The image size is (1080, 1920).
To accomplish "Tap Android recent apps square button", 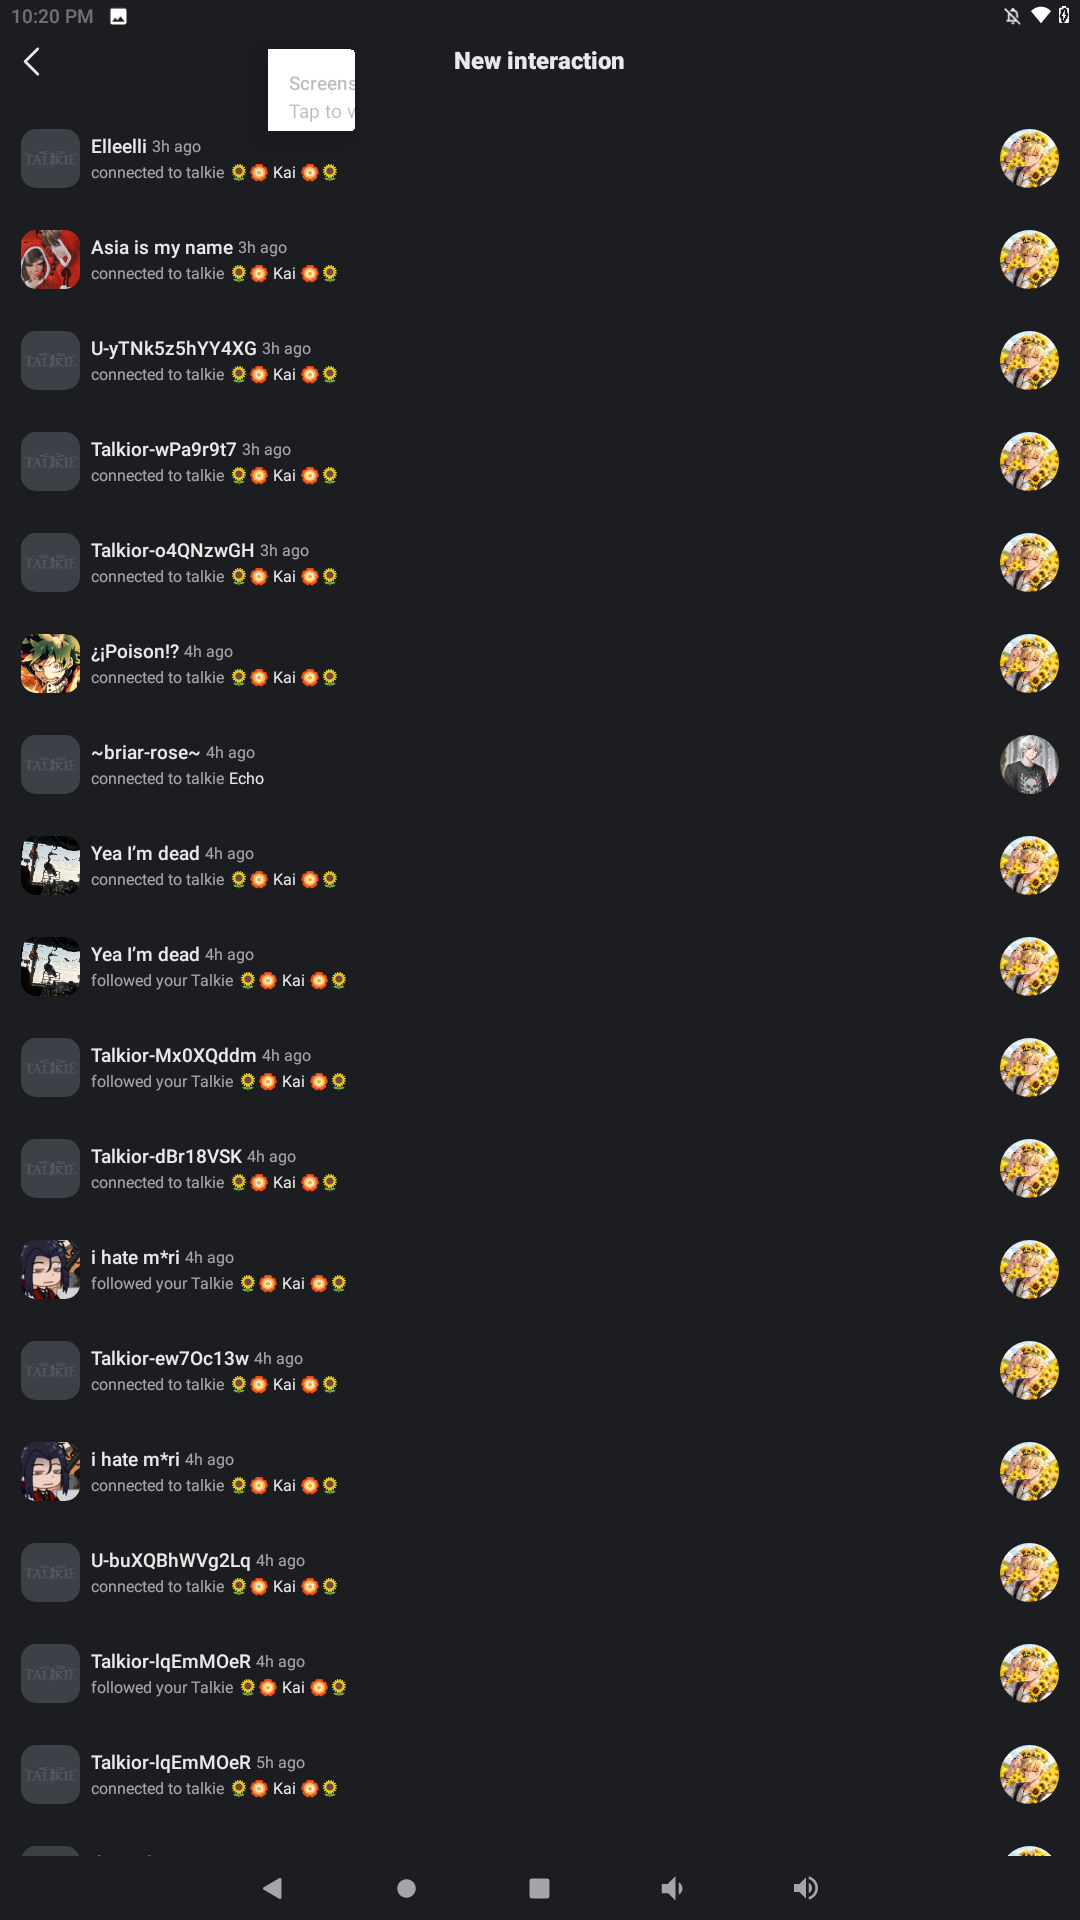I will [x=539, y=1888].
